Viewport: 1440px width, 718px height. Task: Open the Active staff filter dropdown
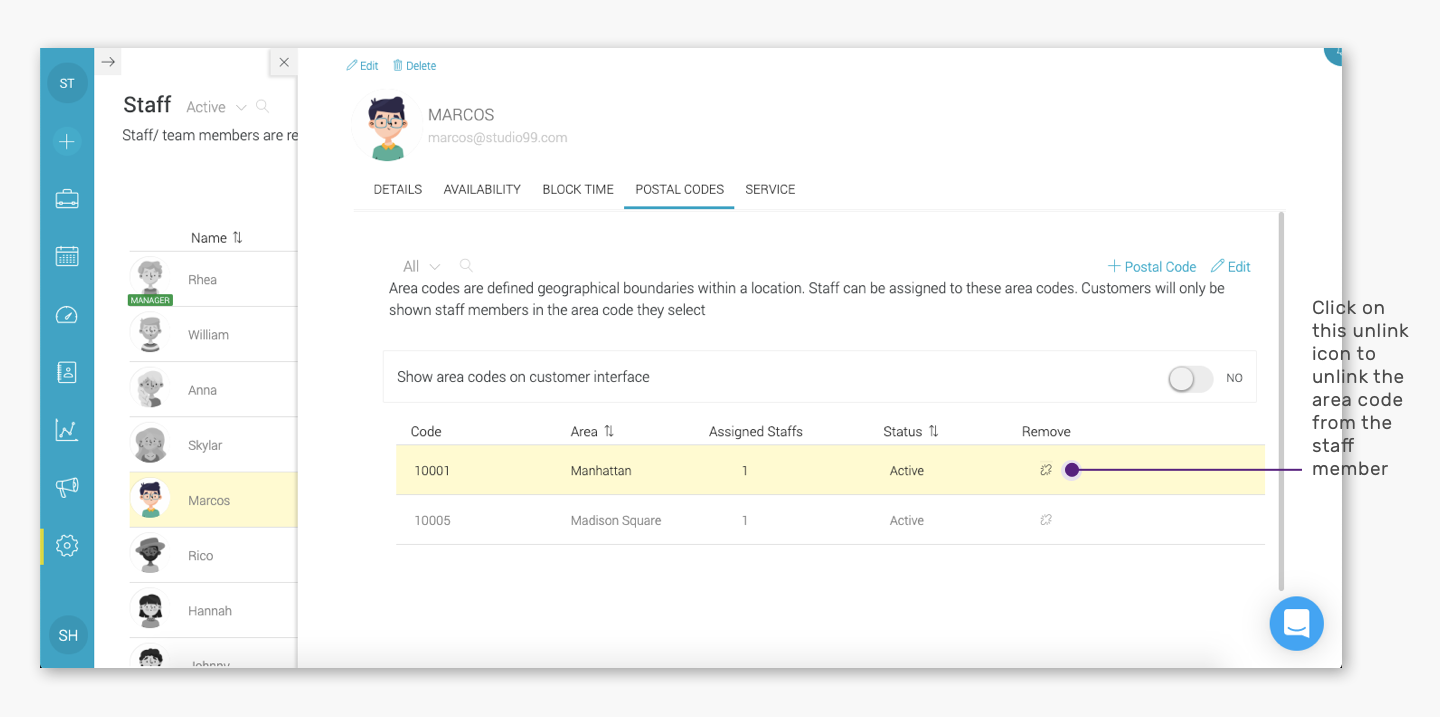tap(215, 107)
